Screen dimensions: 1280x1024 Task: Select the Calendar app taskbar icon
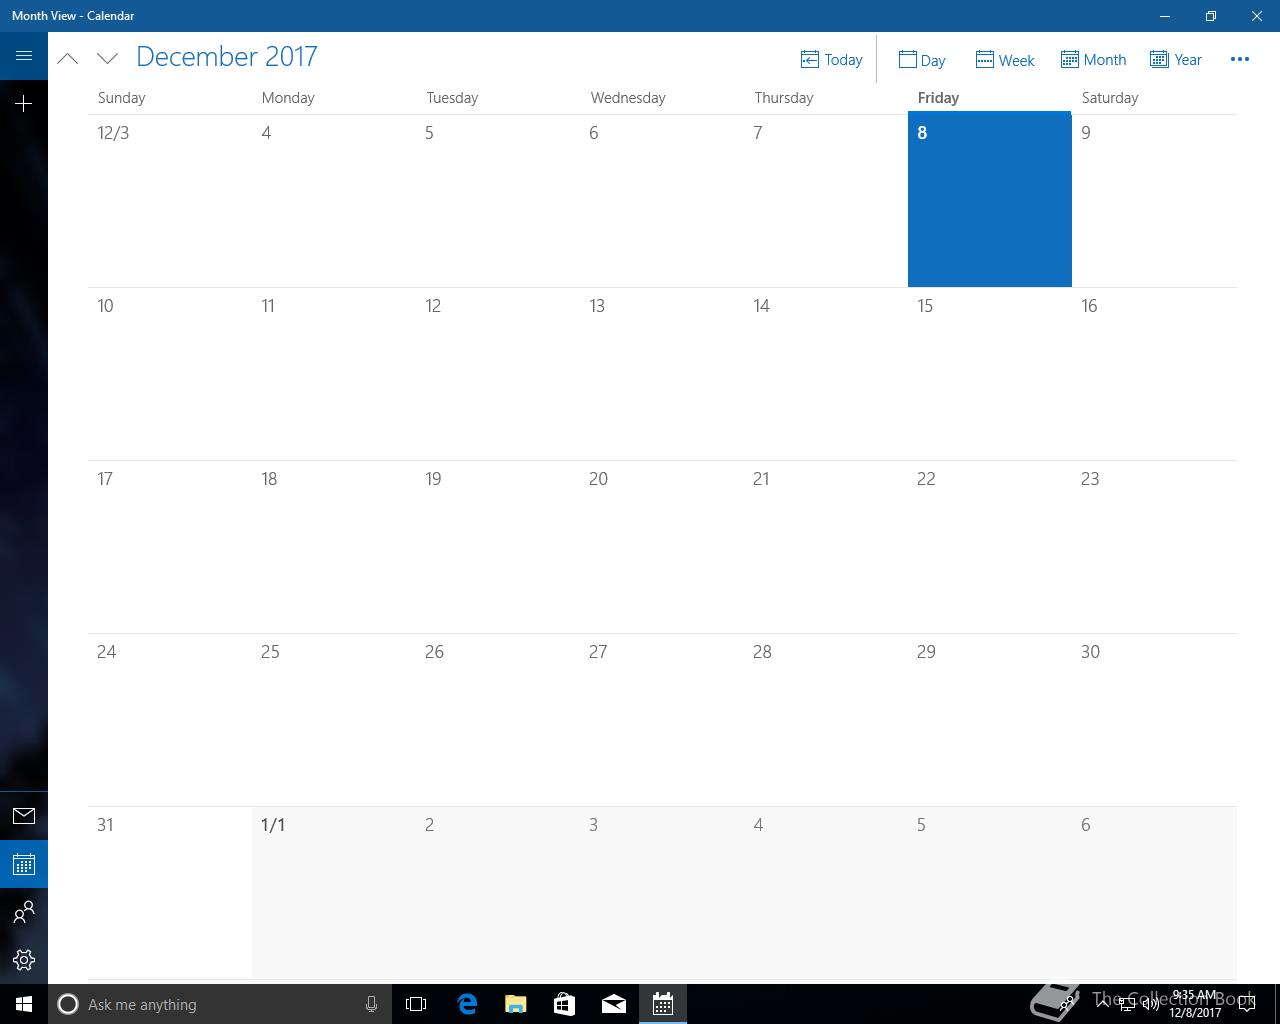[662, 1004]
